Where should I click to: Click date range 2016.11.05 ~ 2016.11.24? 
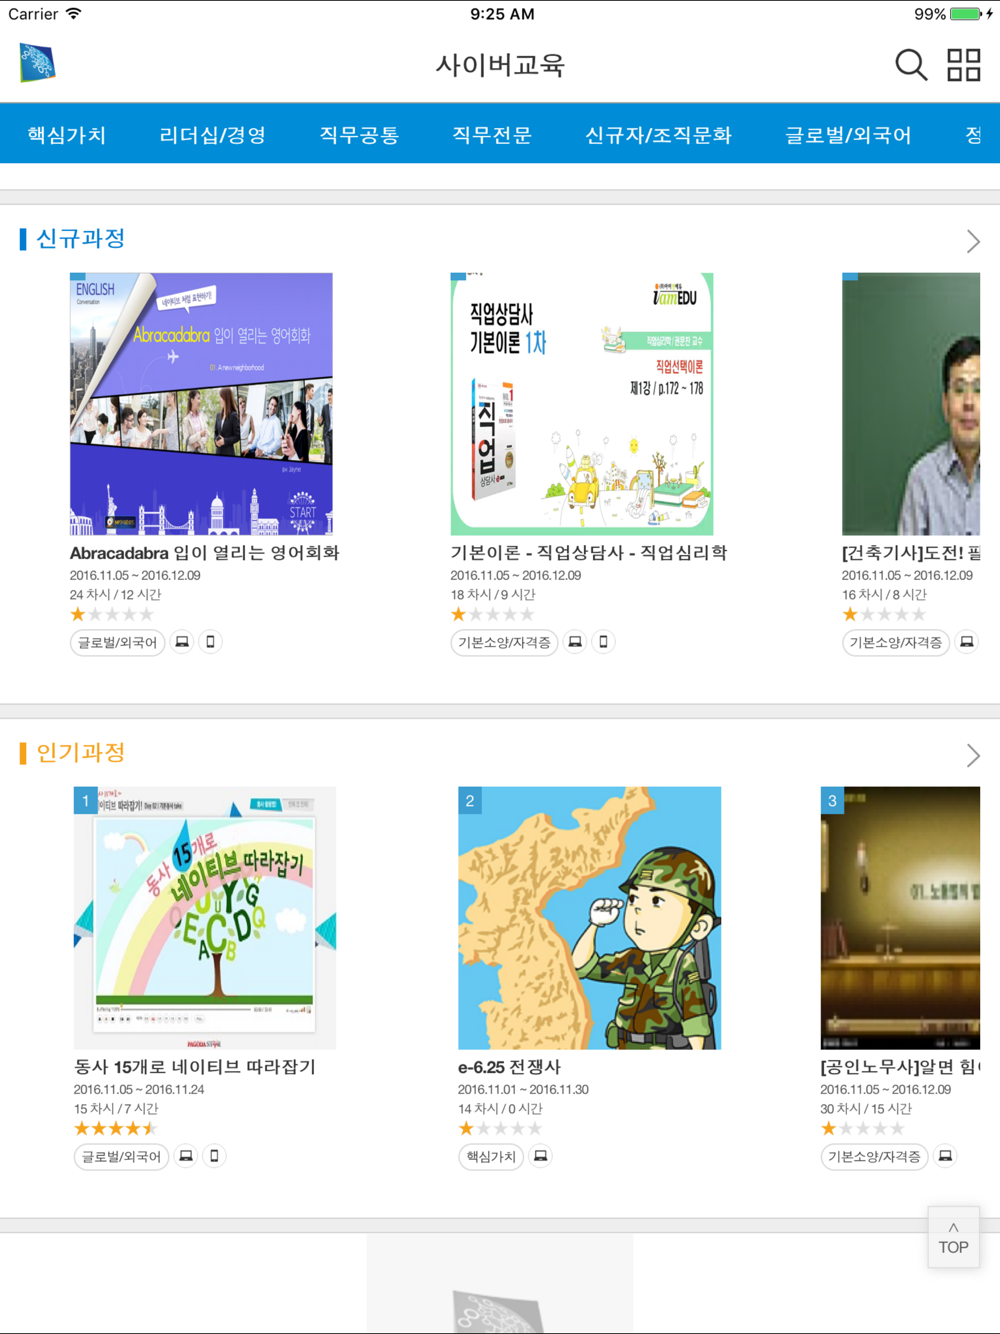click(x=139, y=1089)
